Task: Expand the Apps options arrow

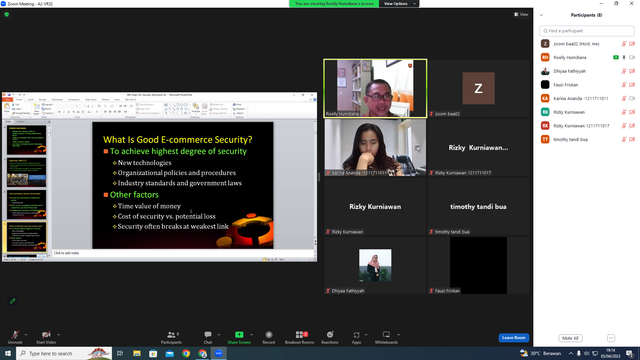Action: (366, 335)
